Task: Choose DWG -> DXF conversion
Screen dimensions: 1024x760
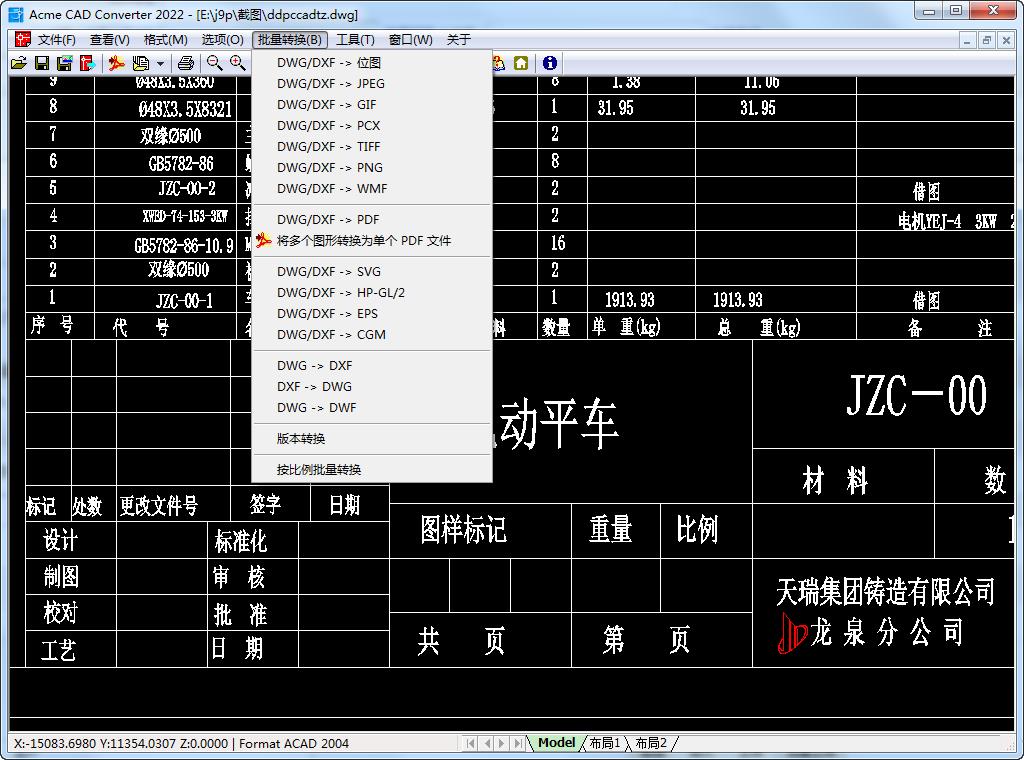Action: pos(372,366)
